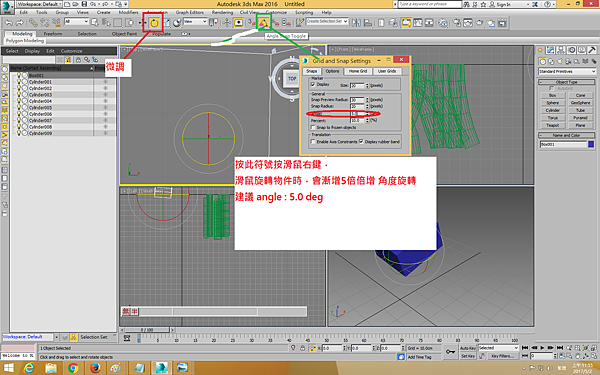The width and height of the screenshot is (600, 375).
Task: Toggle Cylinder009 lightbulb visibility icon
Action: [x=19, y=133]
